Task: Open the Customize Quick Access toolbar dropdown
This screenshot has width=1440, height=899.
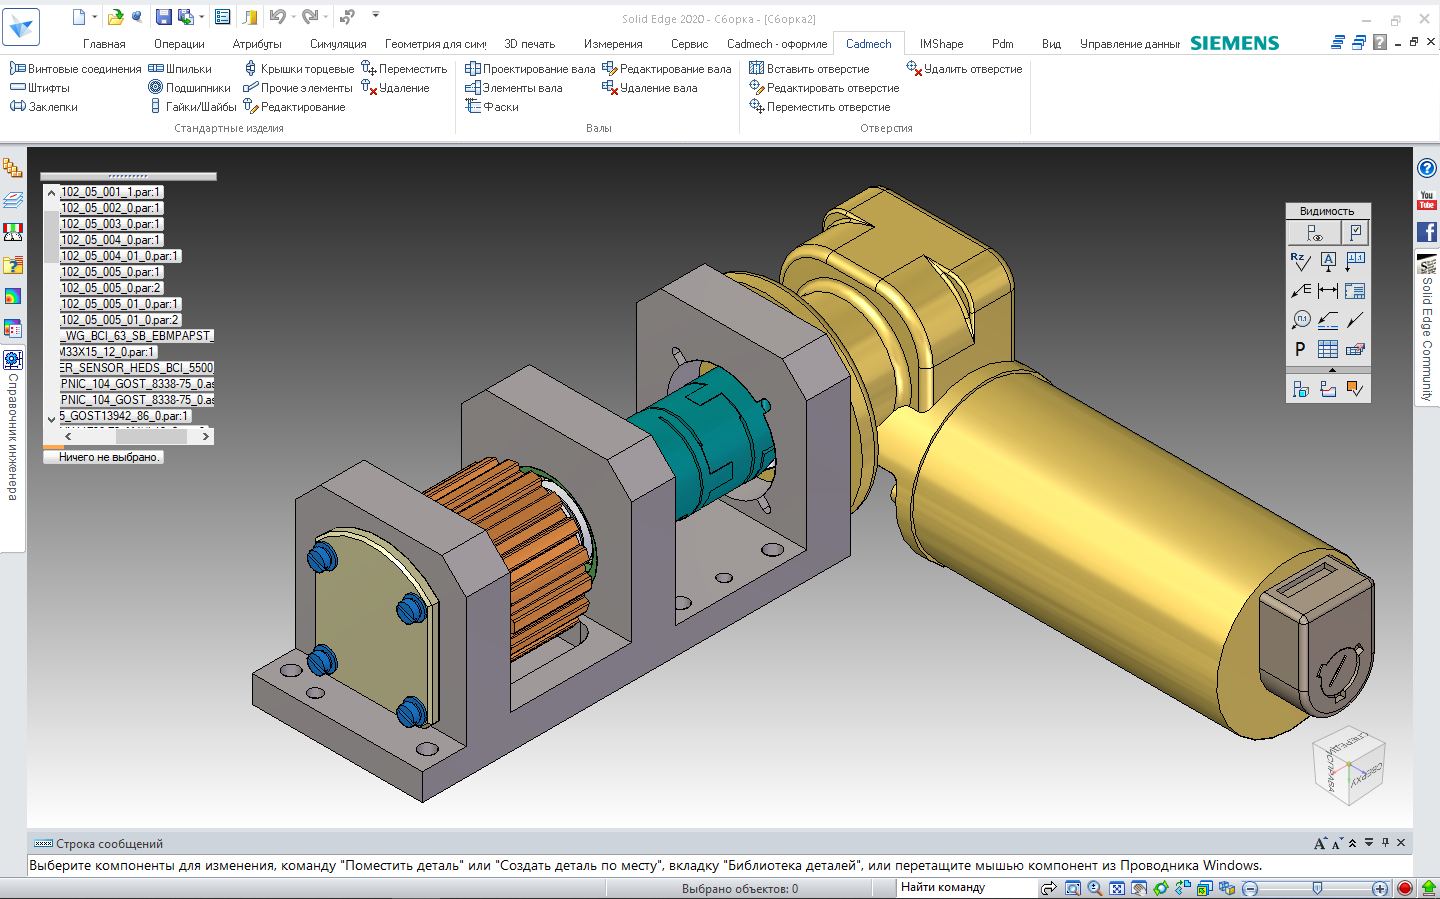Action: pos(376,15)
